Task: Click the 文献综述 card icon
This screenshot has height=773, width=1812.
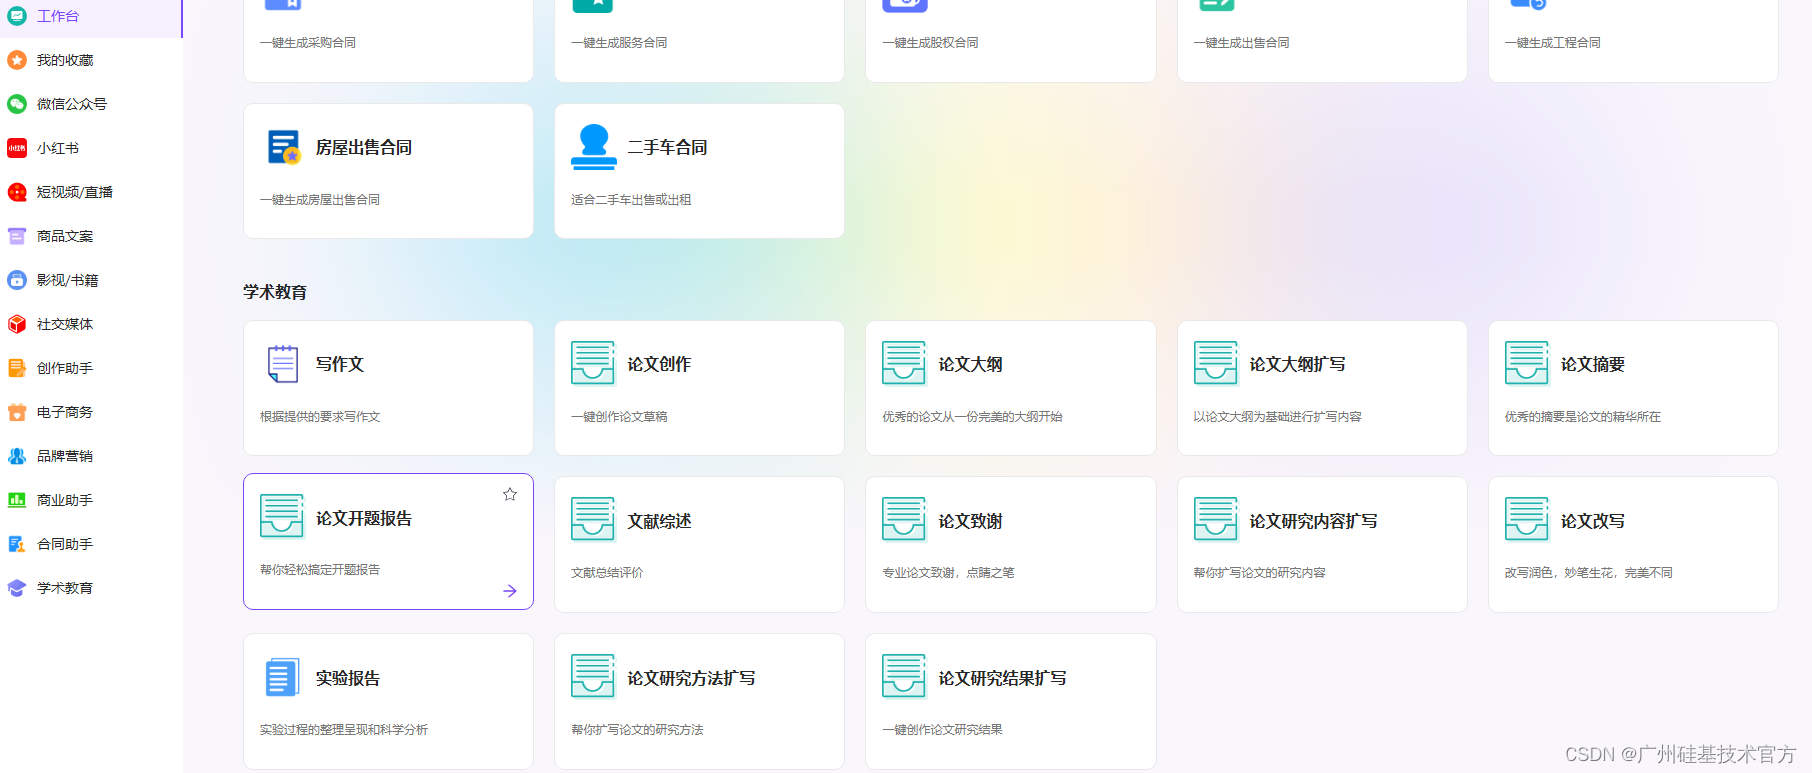Action: tap(593, 520)
